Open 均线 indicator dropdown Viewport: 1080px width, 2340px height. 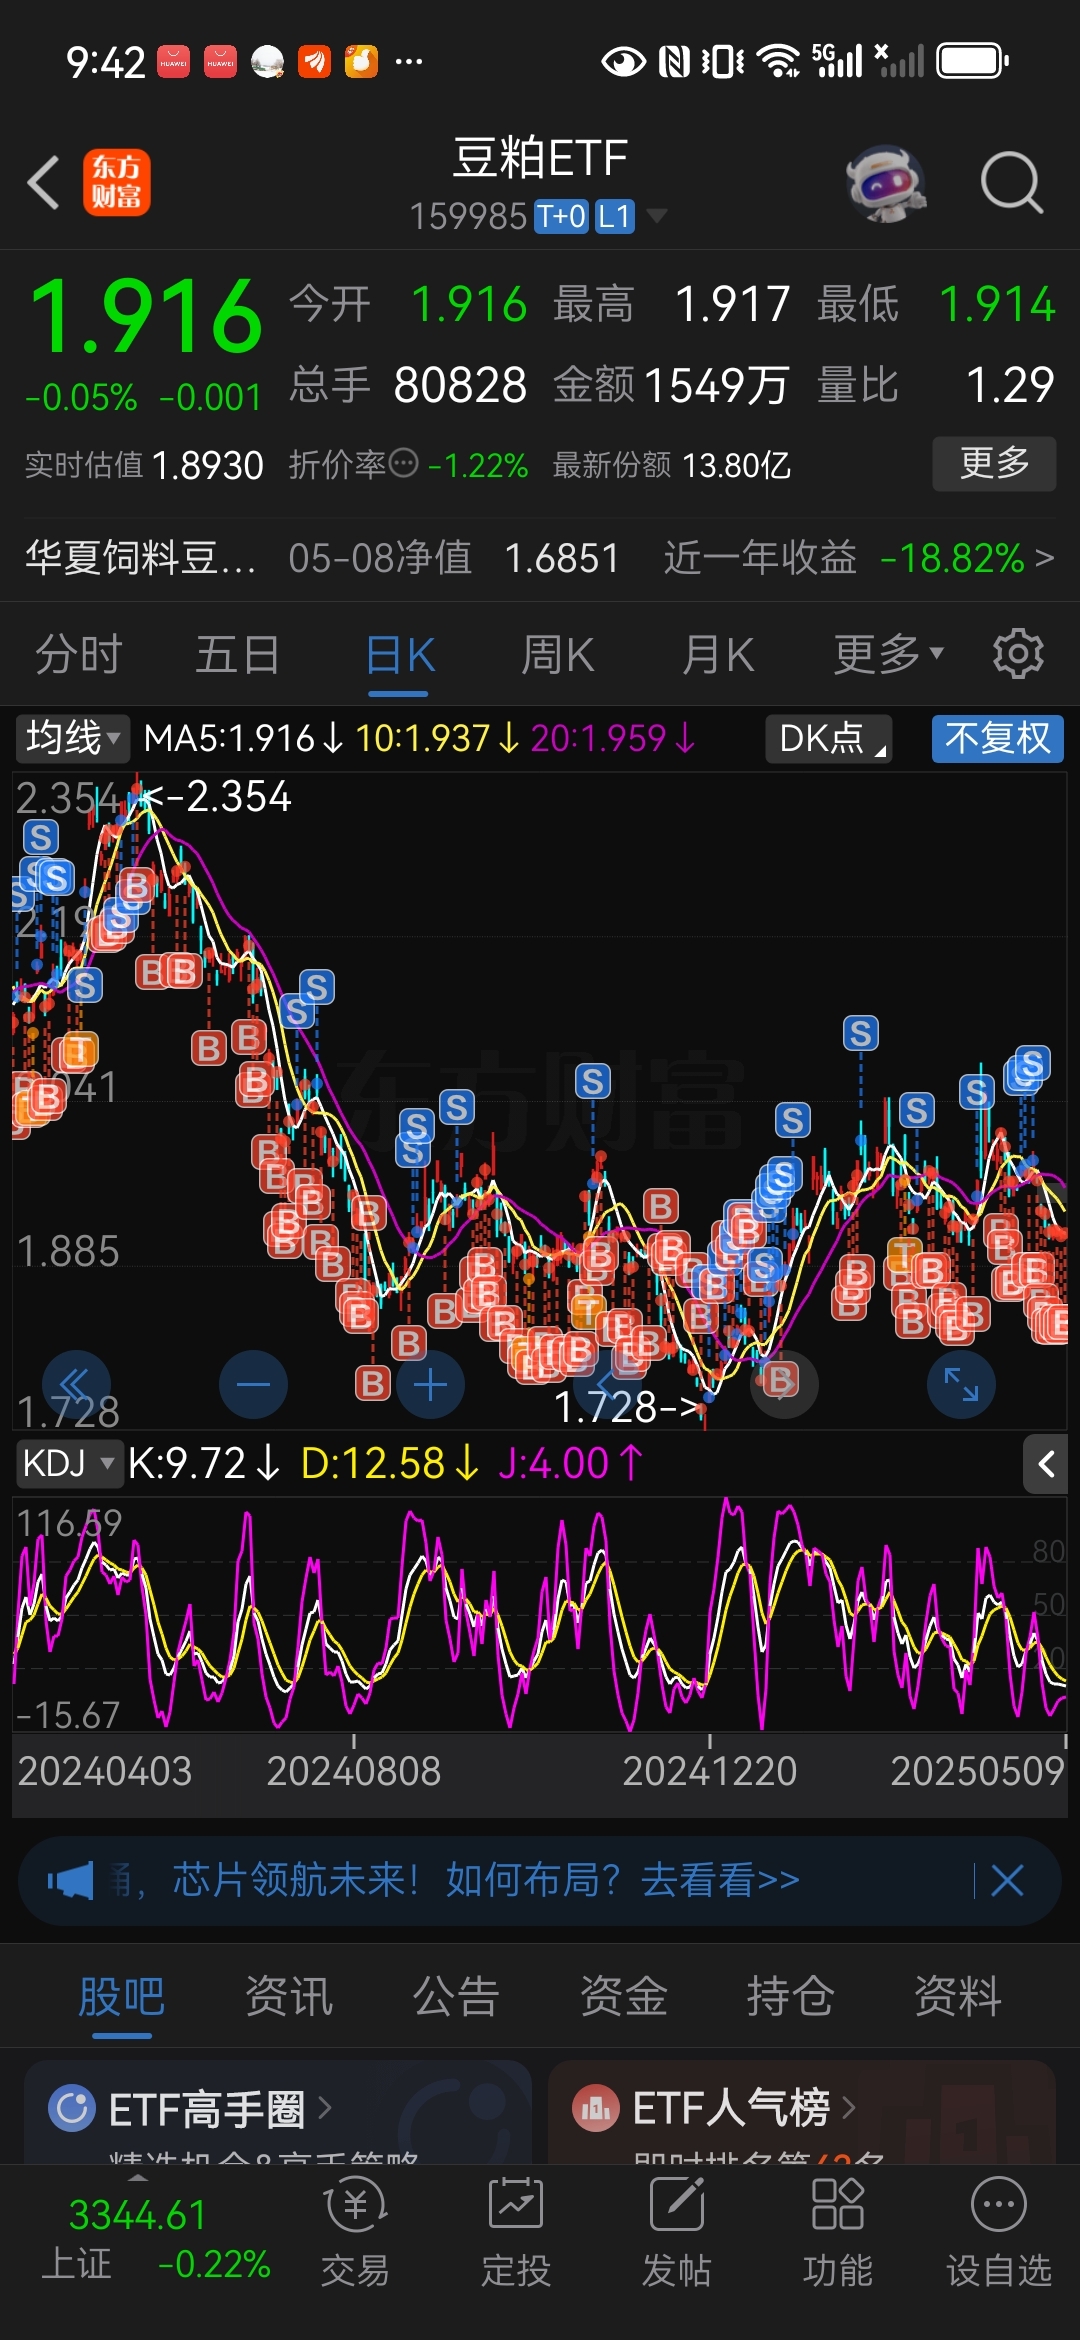pyautogui.click(x=73, y=738)
